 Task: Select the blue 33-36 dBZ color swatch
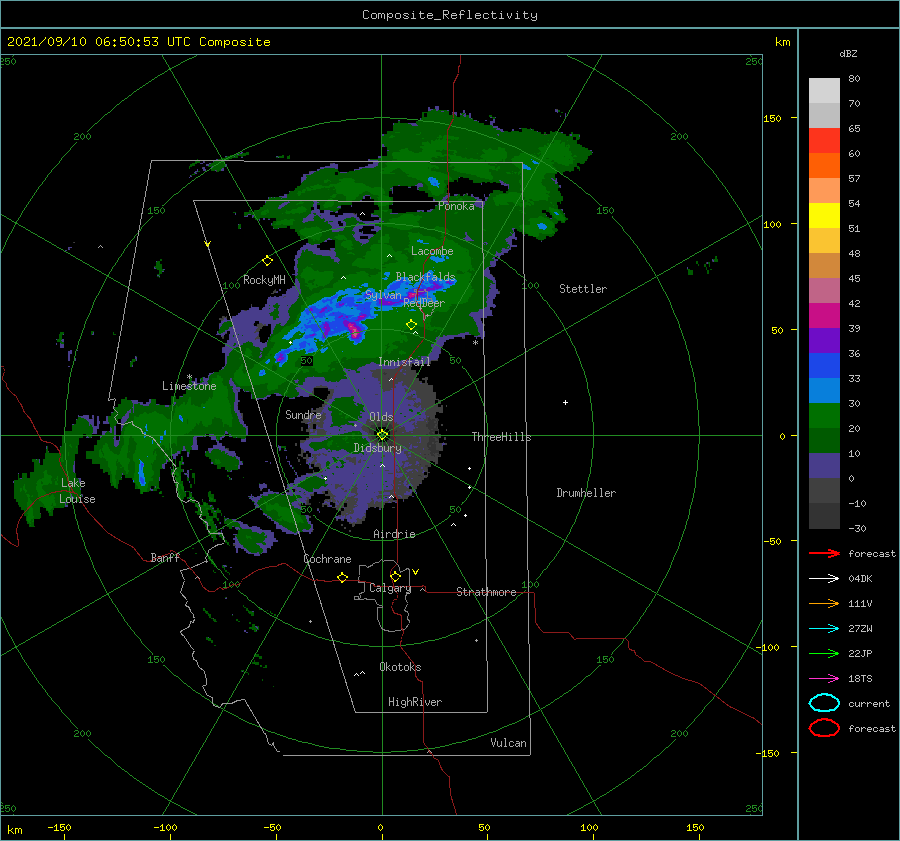tap(824, 366)
